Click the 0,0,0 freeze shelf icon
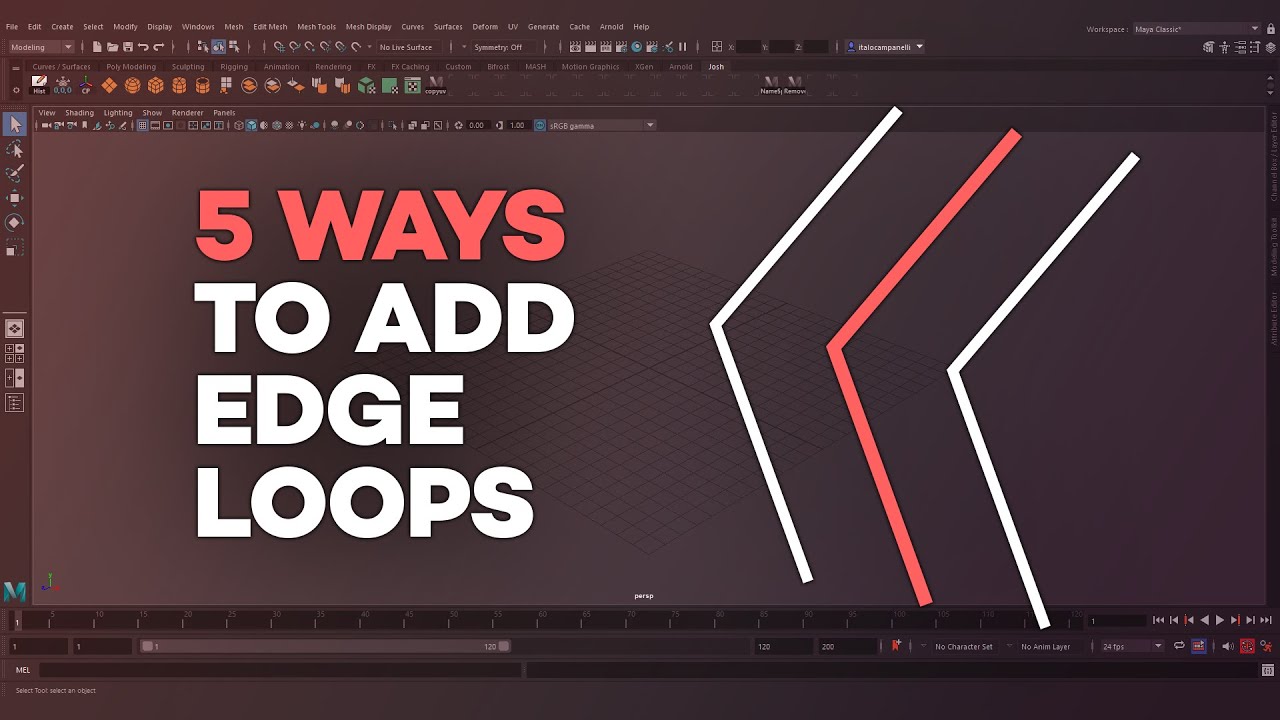The width and height of the screenshot is (1280, 720). [62, 85]
